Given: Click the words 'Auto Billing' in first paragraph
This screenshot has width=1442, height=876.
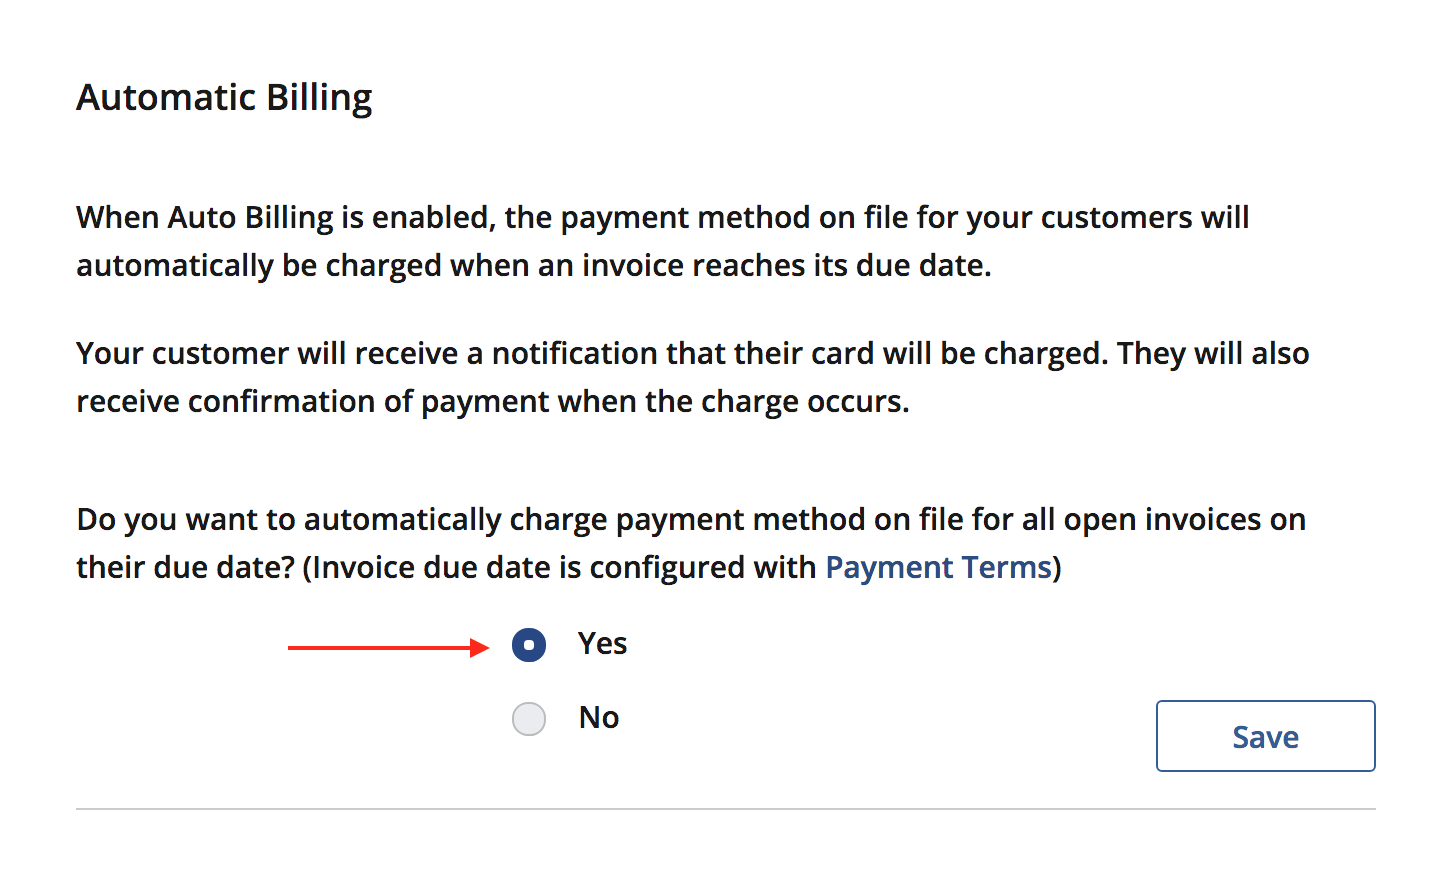Looking at the screenshot, I should [250, 218].
